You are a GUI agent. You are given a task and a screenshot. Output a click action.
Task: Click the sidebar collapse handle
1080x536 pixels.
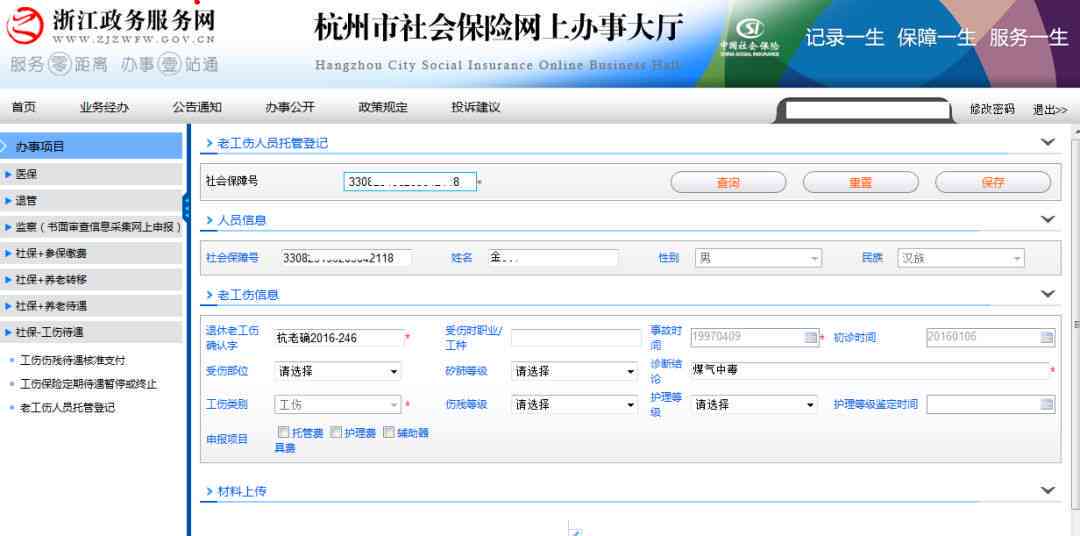point(186,207)
